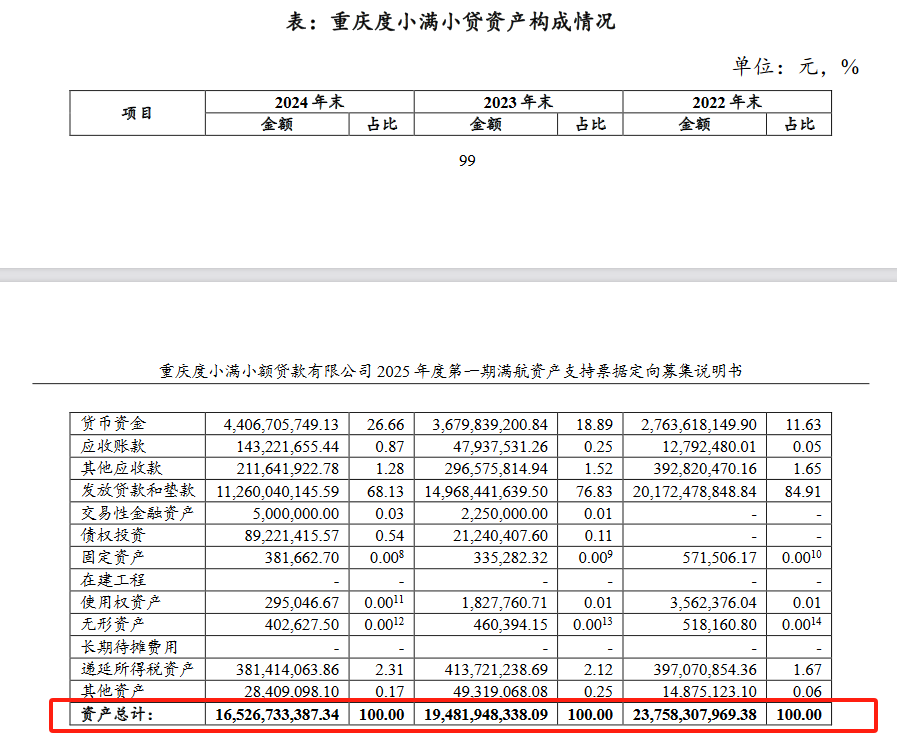The width and height of the screenshot is (897, 740).
Task: Select the amount 89,221,415.57
Action: [292, 536]
